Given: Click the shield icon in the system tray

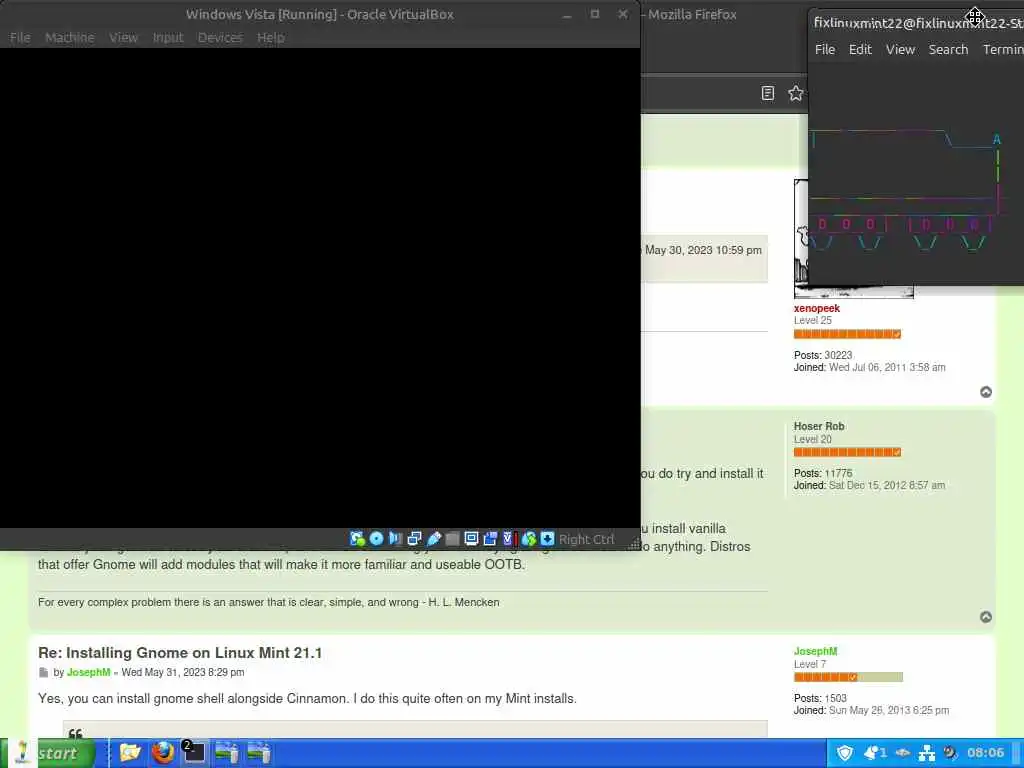Looking at the screenshot, I should coord(844,753).
